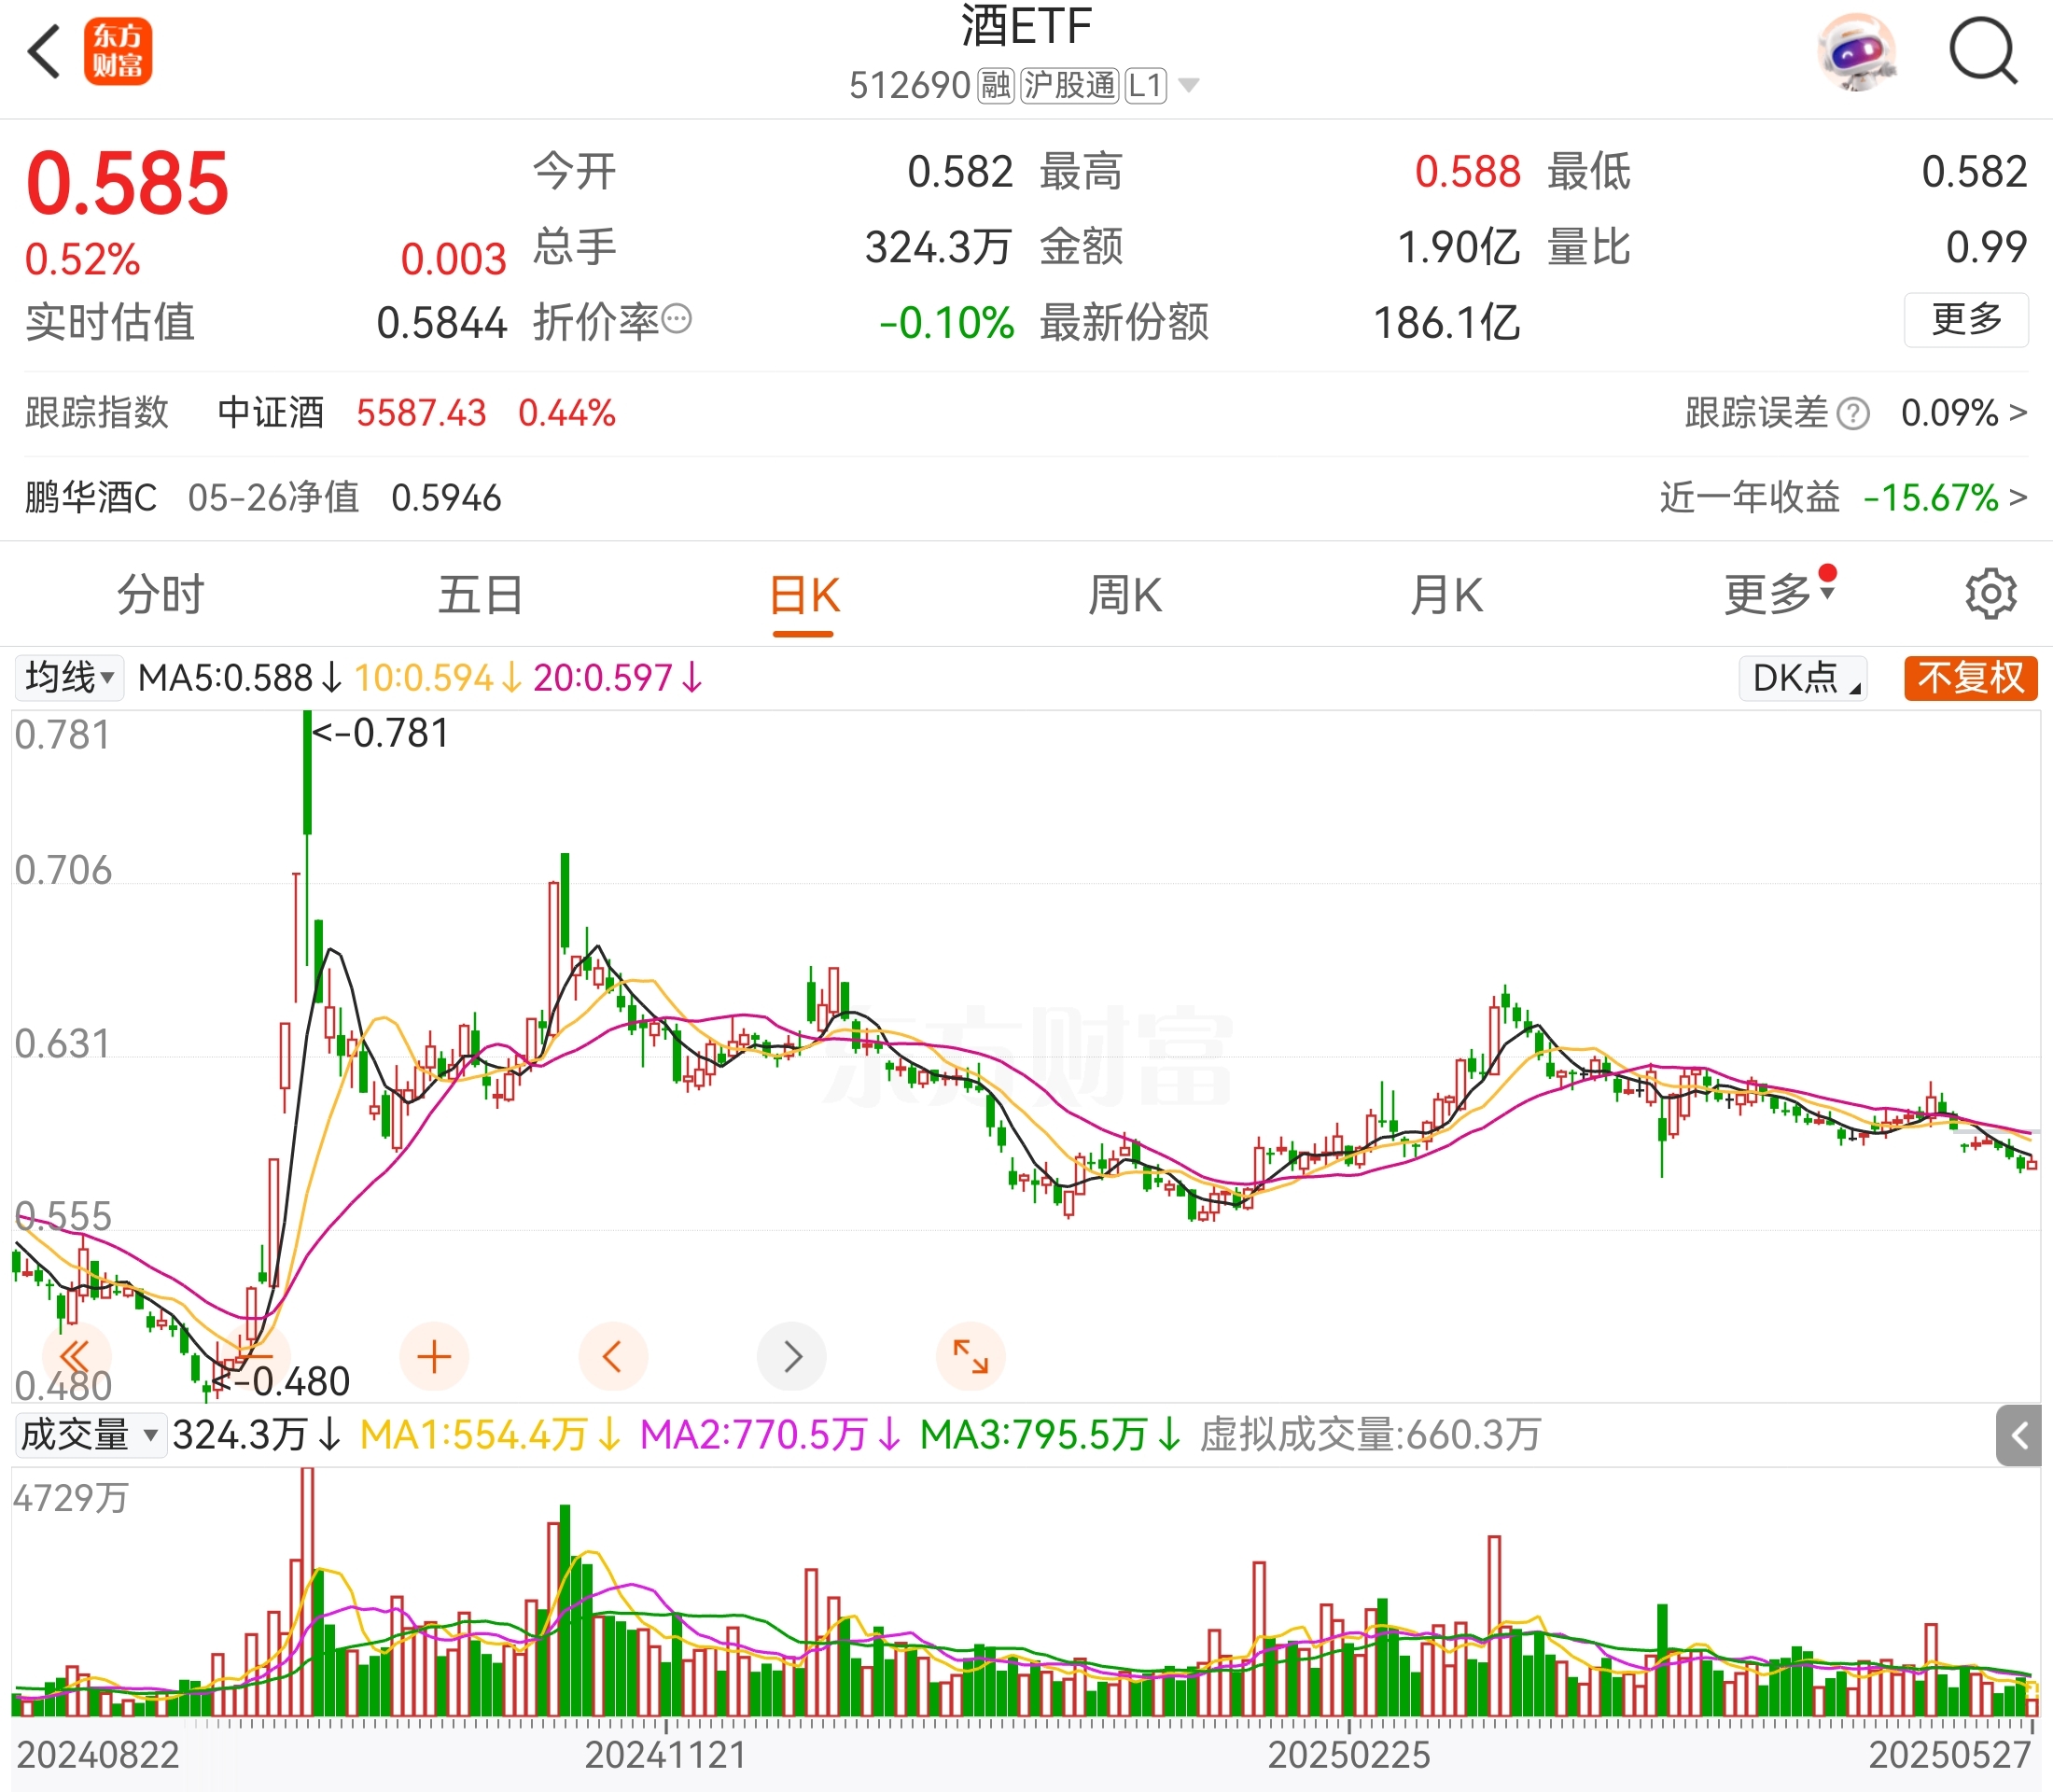Open the robot assistant avatar
Viewport: 2053px width, 1792px height.
point(1858,52)
